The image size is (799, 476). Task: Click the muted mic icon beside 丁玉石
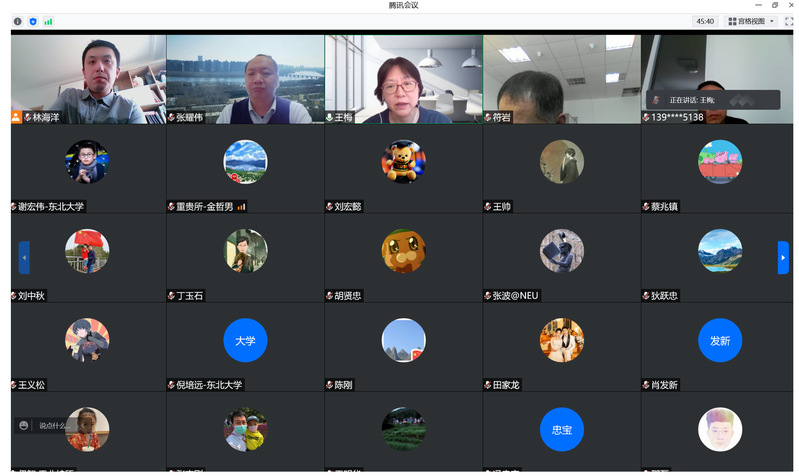[x=171, y=296]
